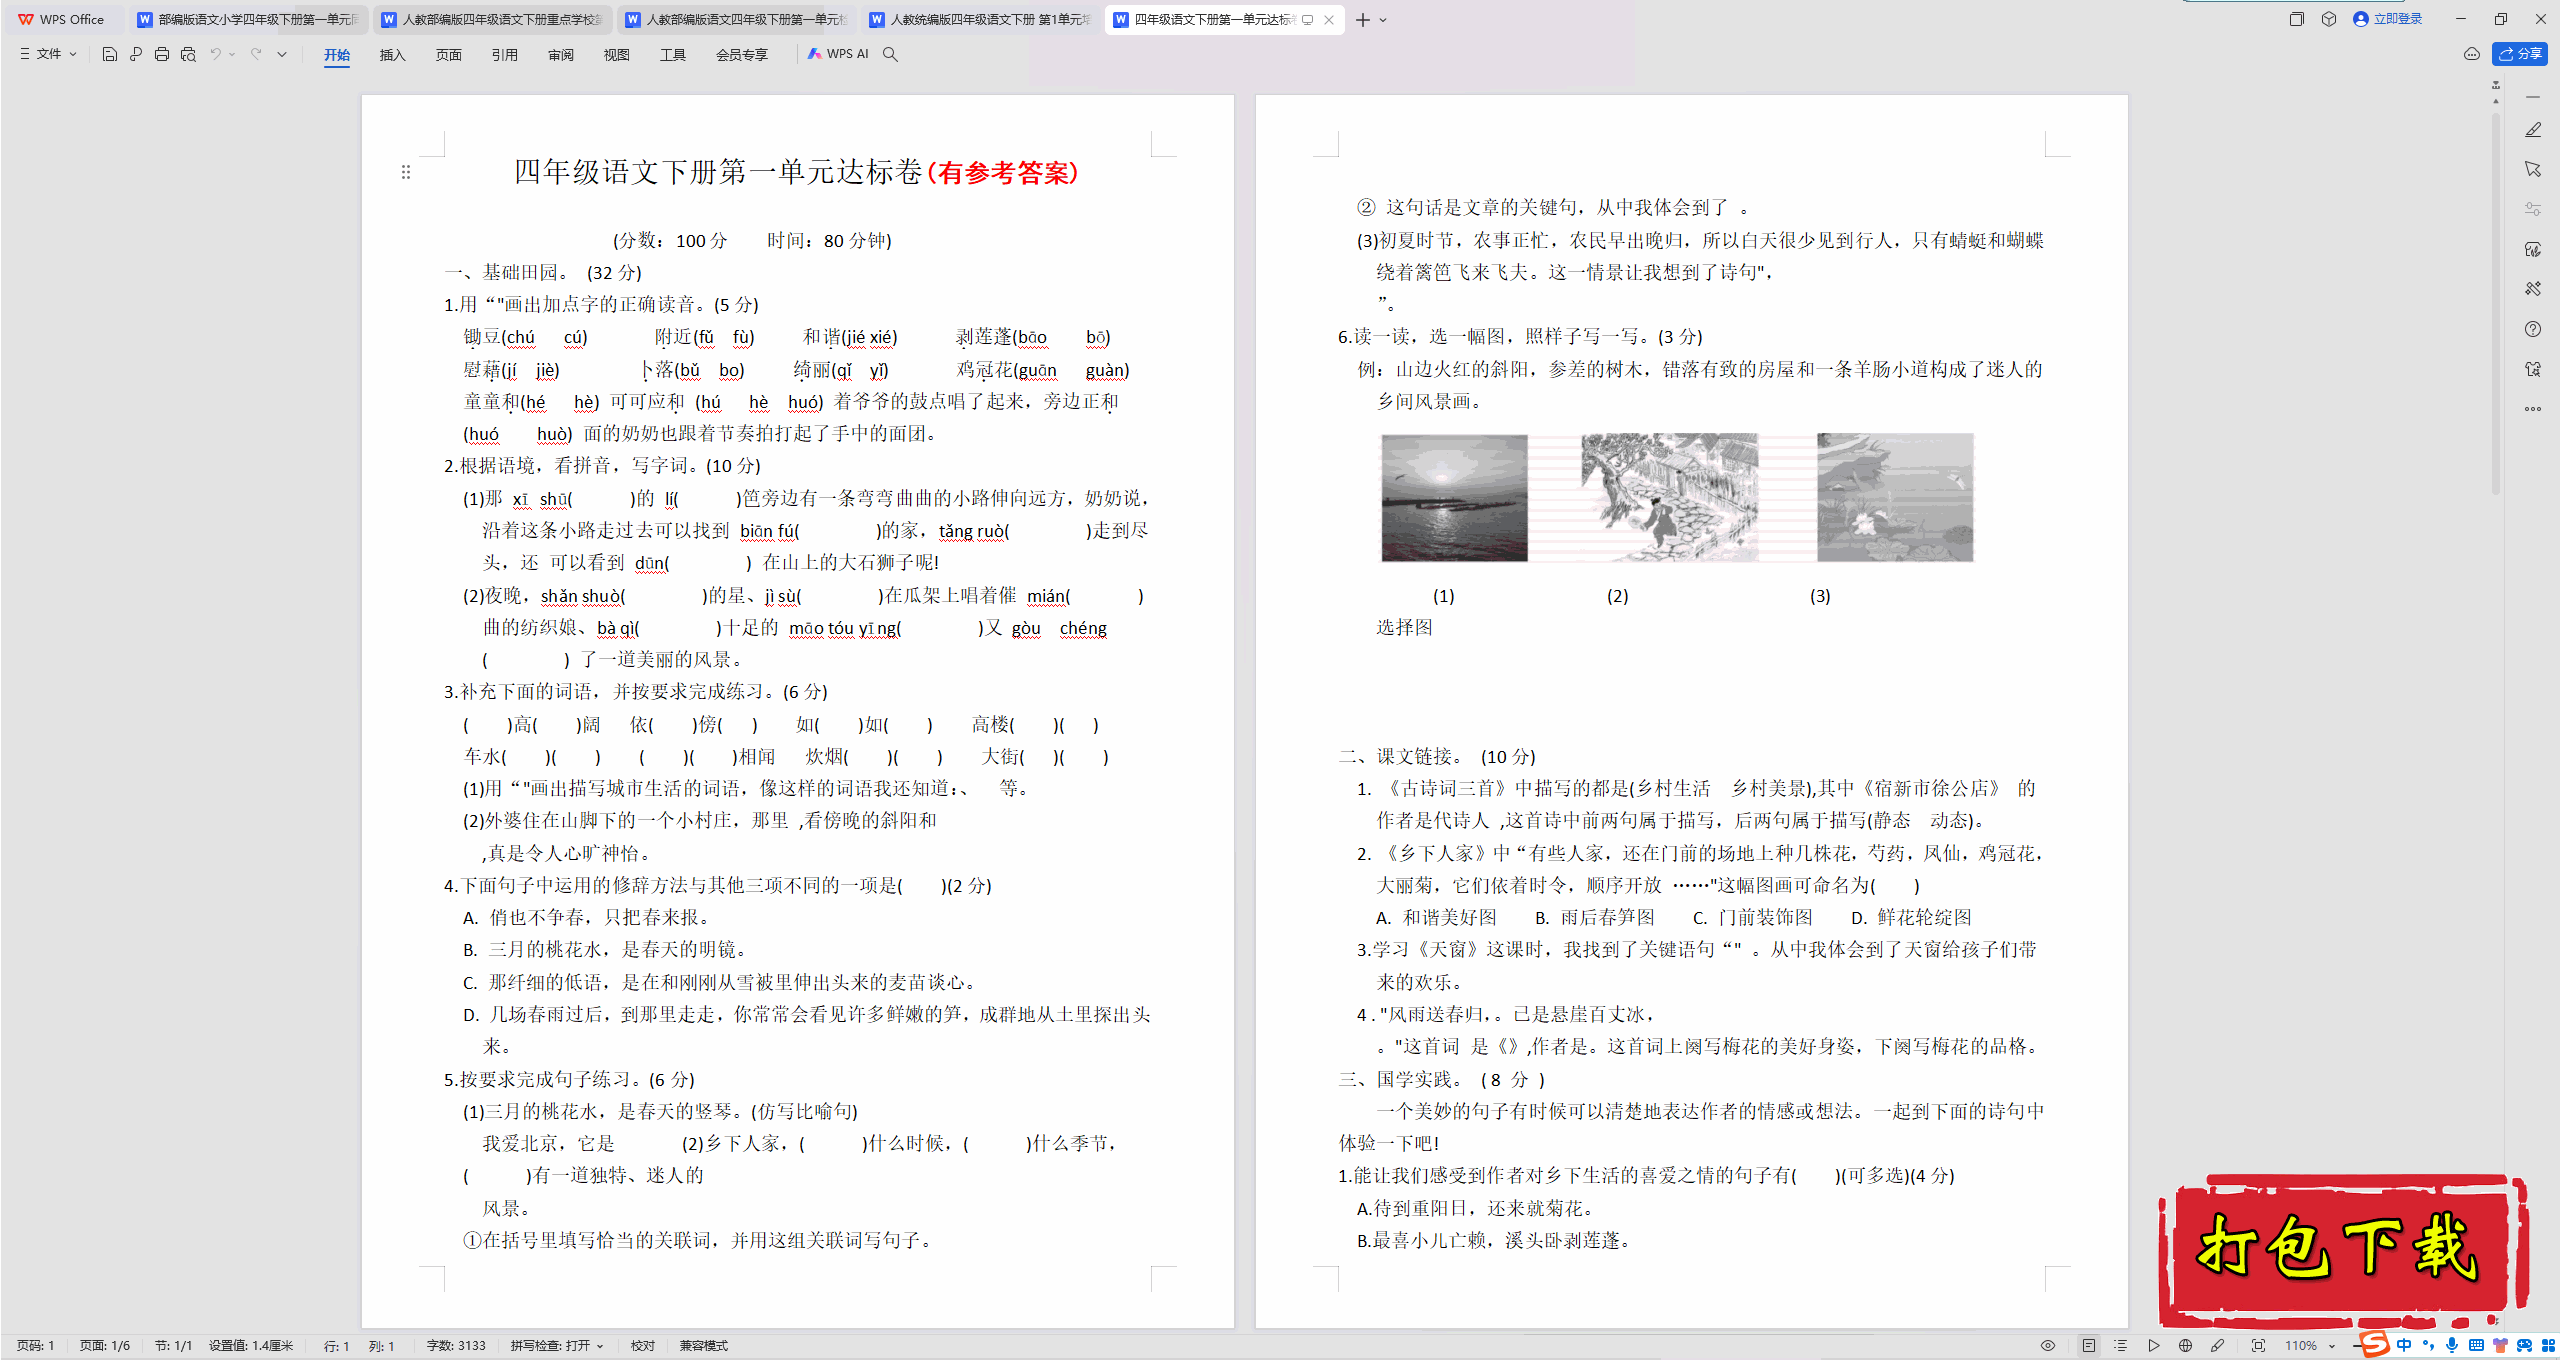Open the sidebar tool with the sparkle pencil icon

click(x=2533, y=289)
